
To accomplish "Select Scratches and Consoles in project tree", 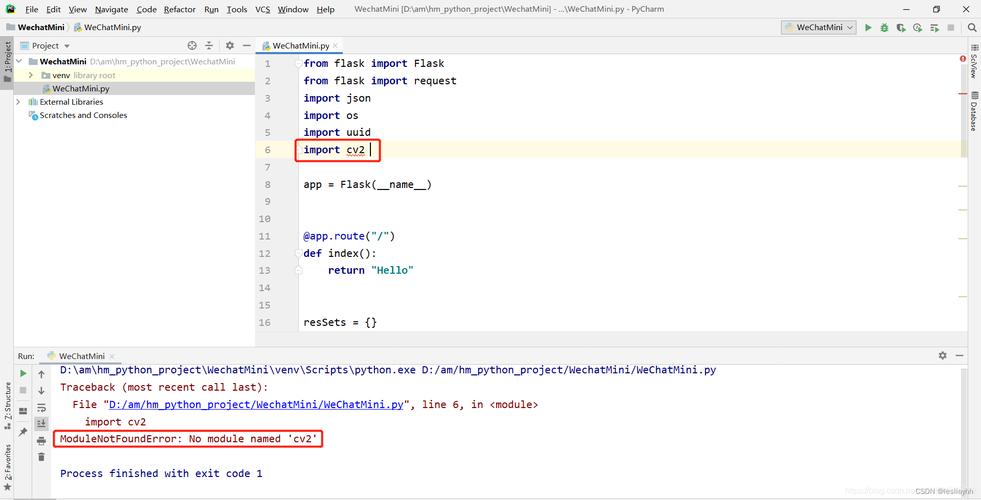I will [x=83, y=115].
